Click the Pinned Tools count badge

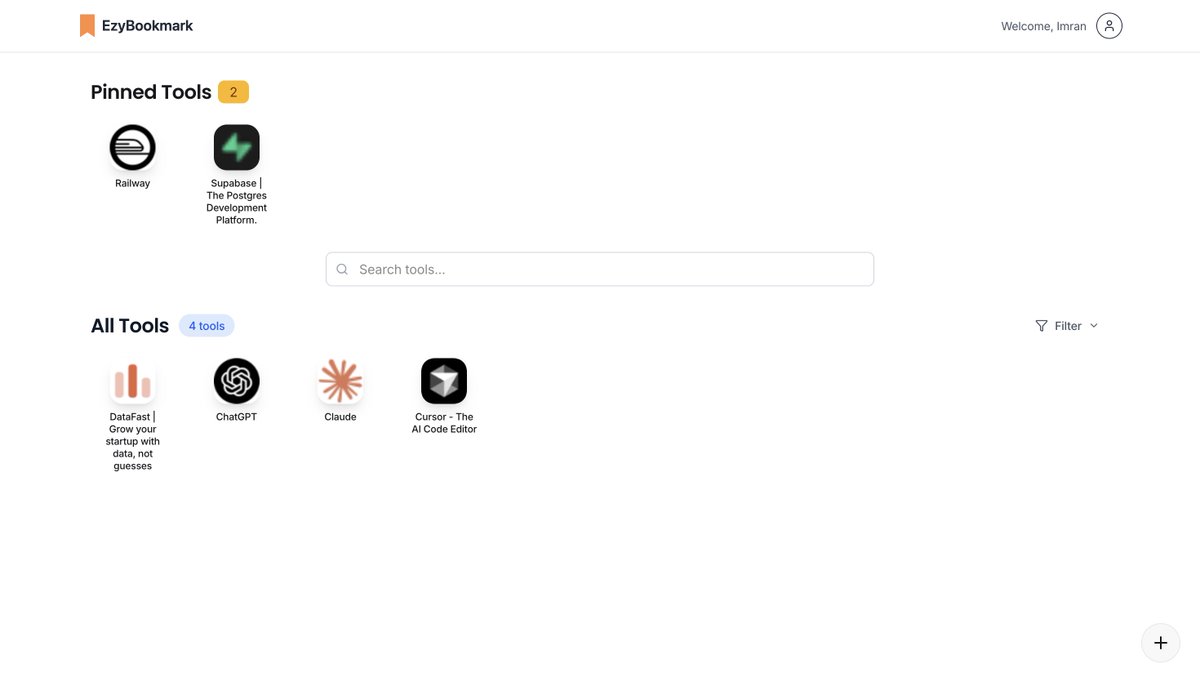233,92
